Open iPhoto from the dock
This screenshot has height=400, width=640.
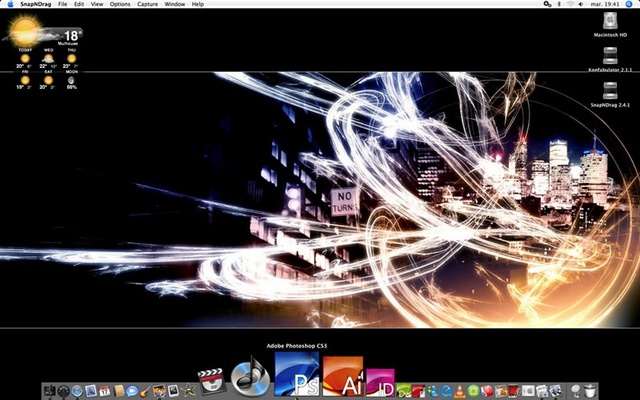(160, 391)
